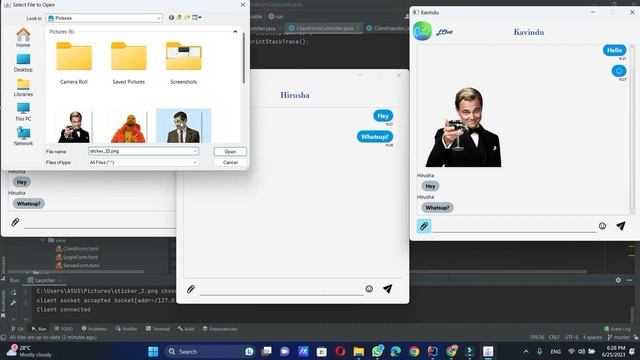The width and height of the screenshot is (640, 360).
Task: Click the Hello message bubble in Kavindu window
Action: click(614, 50)
